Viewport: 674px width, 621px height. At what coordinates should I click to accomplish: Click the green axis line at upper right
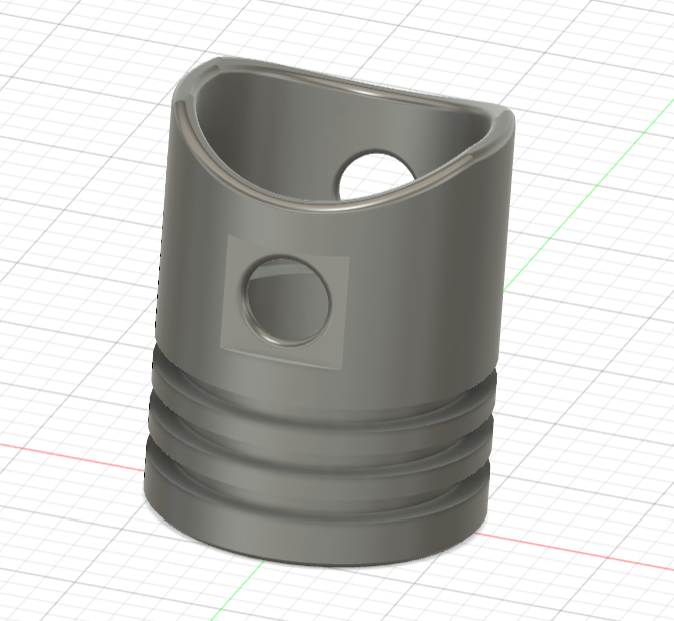(589, 193)
